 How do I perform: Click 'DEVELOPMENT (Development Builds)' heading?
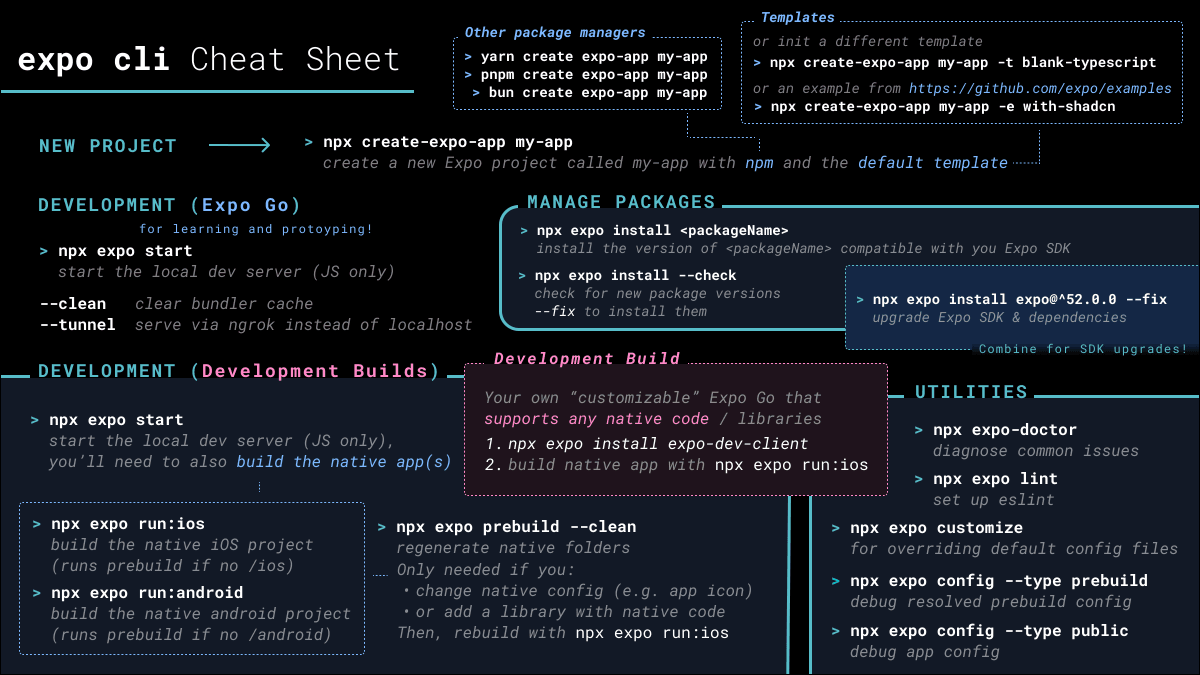pyautogui.click(x=239, y=371)
